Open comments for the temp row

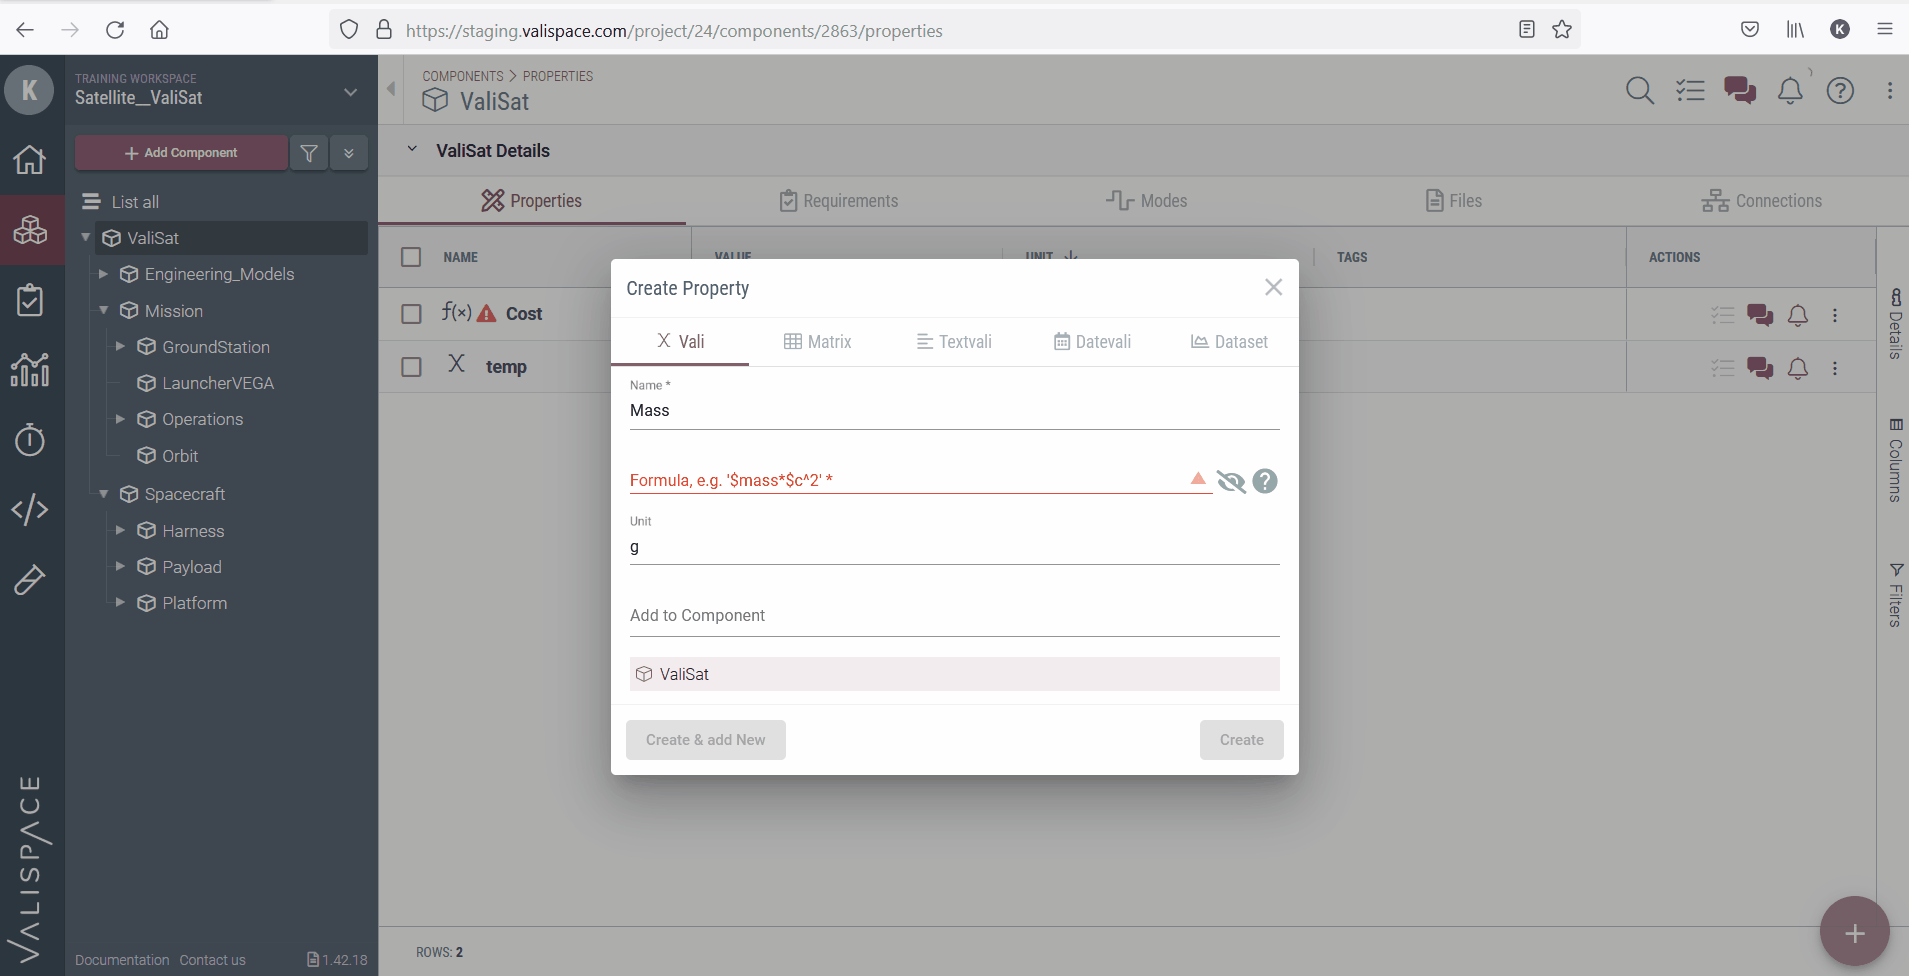(1760, 368)
